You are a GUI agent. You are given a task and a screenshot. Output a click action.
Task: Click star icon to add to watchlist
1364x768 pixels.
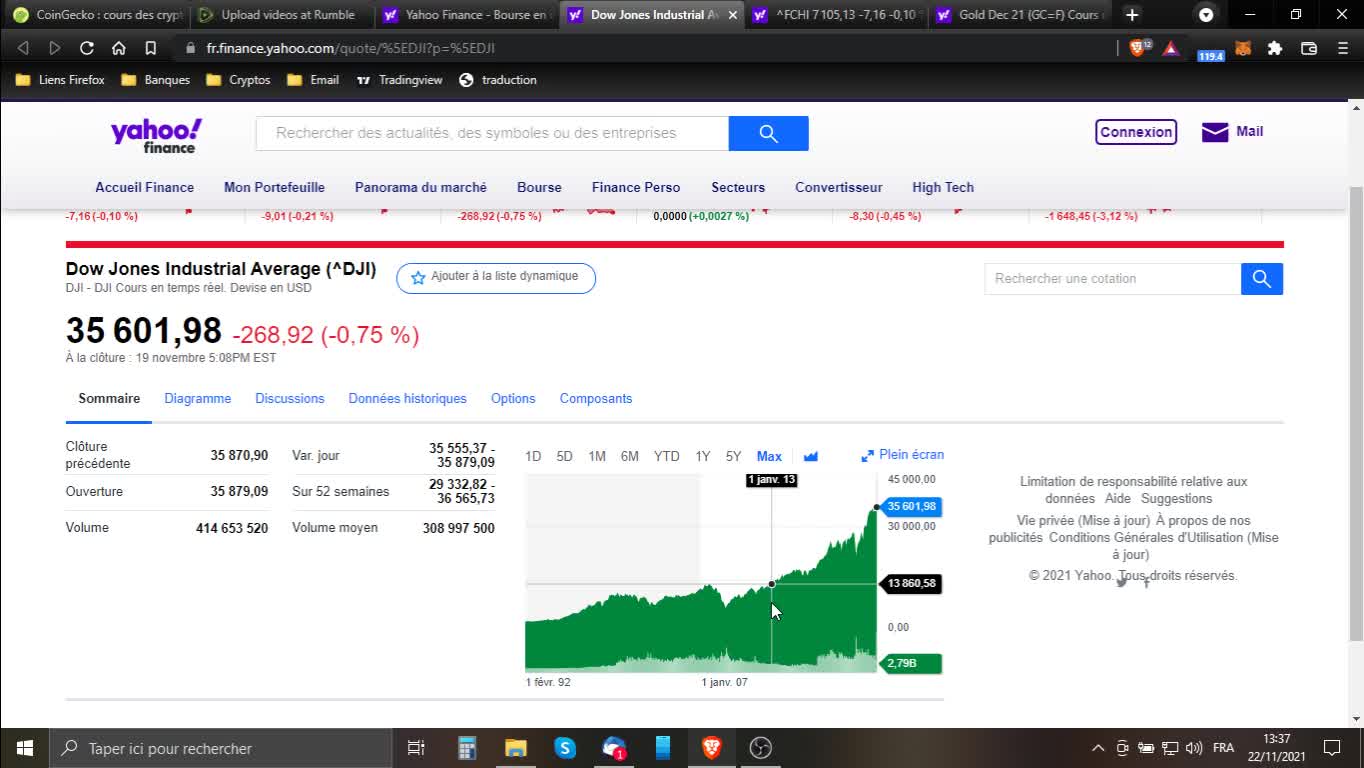tap(418, 277)
